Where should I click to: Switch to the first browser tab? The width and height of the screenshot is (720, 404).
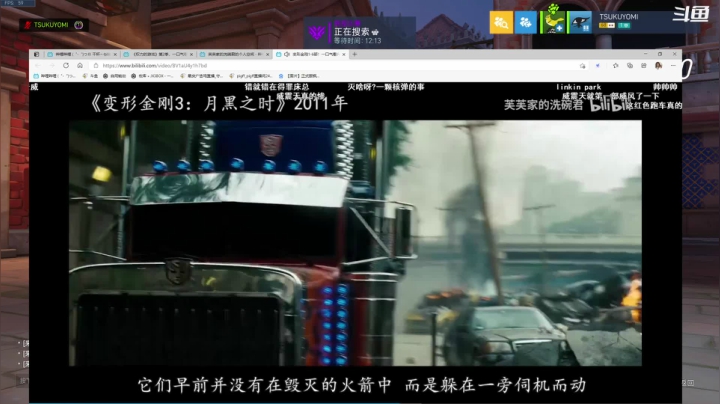[x=81, y=54]
